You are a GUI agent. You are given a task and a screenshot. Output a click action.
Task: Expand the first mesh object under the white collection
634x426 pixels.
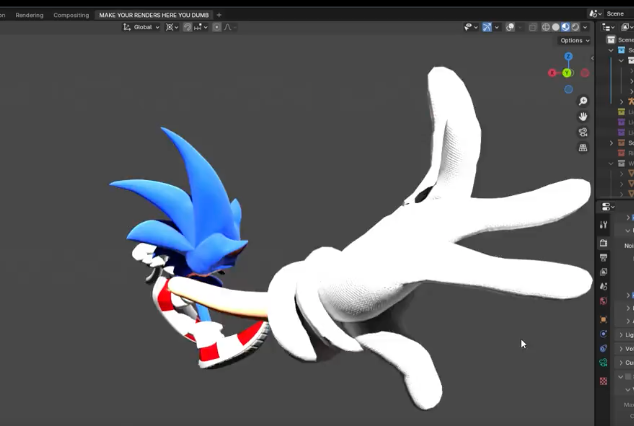tap(621, 174)
